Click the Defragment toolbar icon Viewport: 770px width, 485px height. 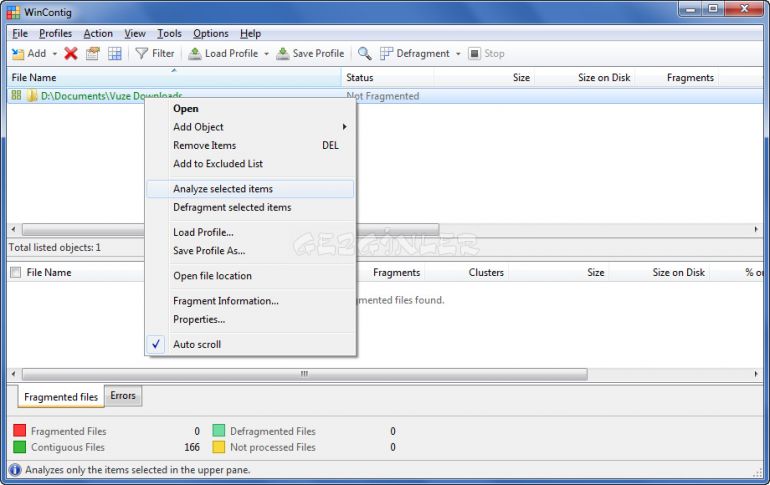(x=386, y=54)
